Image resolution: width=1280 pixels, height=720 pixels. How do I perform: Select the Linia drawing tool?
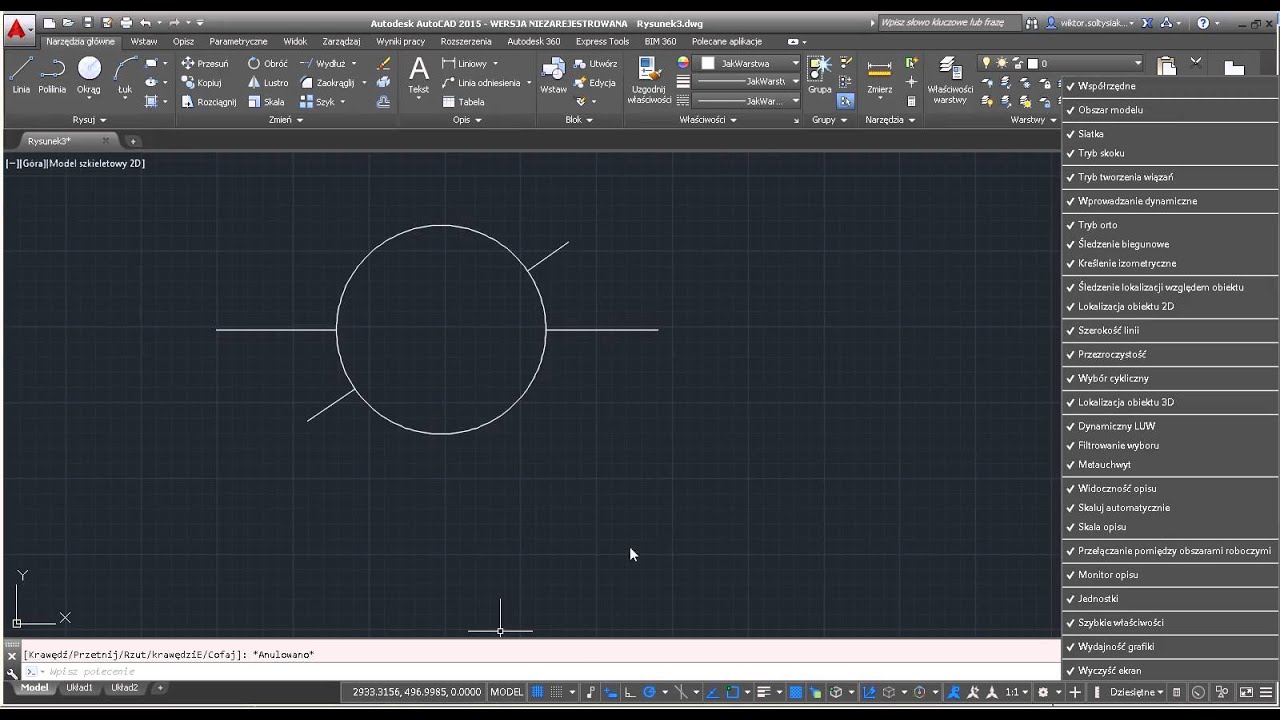pos(21,75)
